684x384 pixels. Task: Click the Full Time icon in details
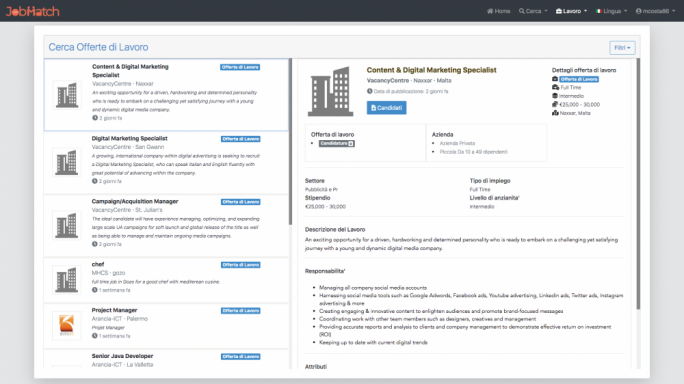[555, 87]
